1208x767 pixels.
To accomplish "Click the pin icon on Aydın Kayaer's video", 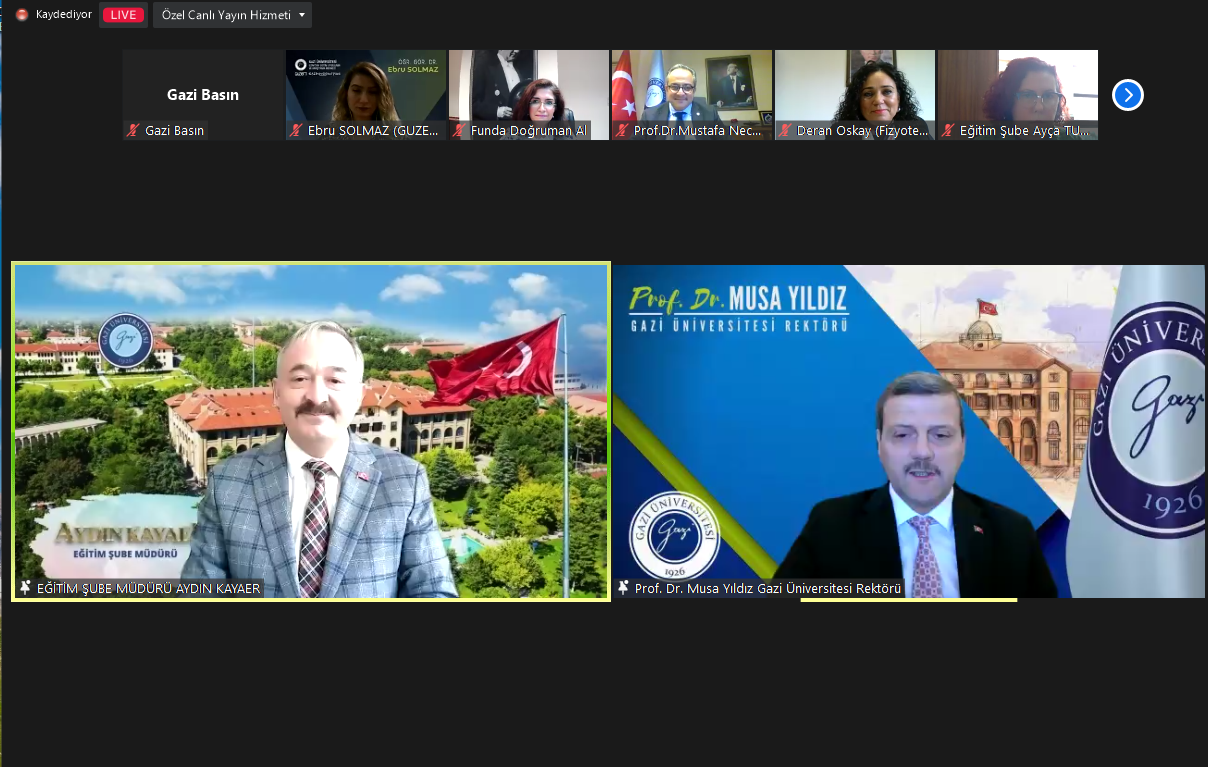I will (x=25, y=588).
